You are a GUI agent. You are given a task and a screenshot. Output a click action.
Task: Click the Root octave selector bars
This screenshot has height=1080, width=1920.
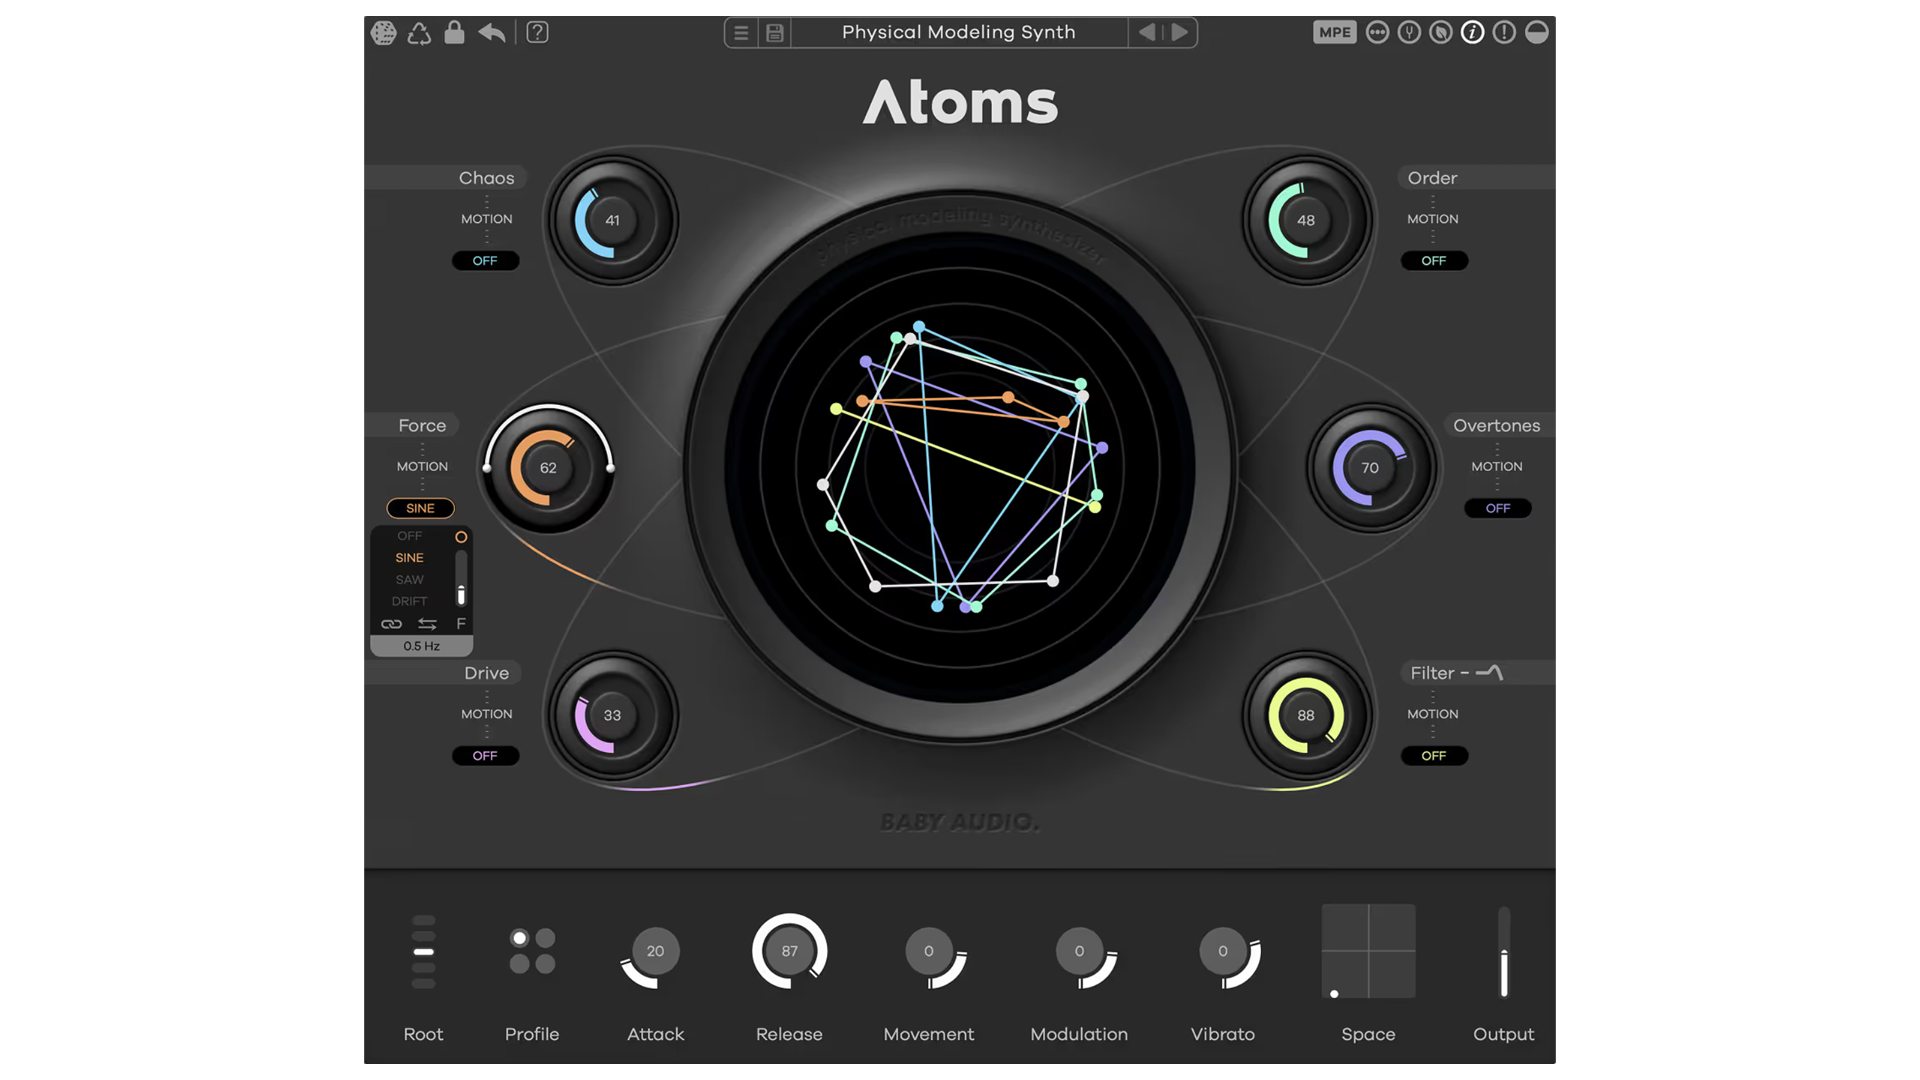424,952
